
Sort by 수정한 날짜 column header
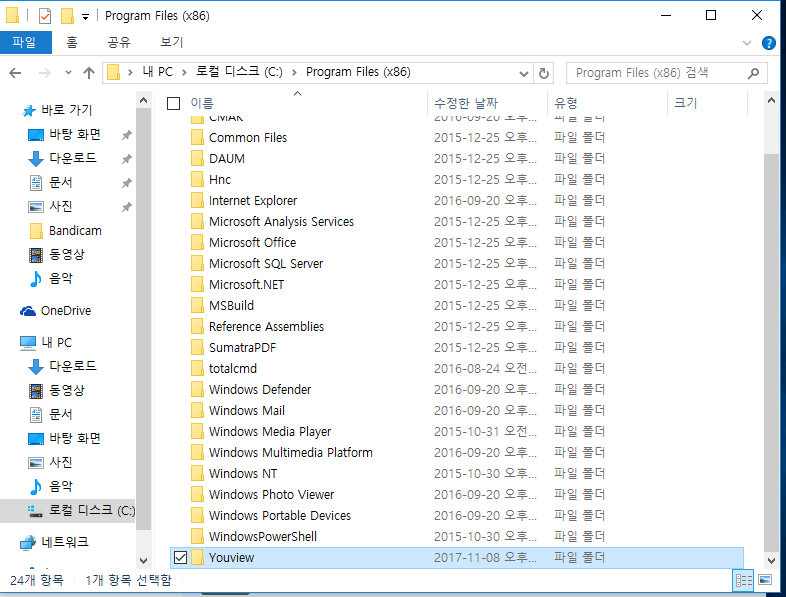[x=466, y=103]
